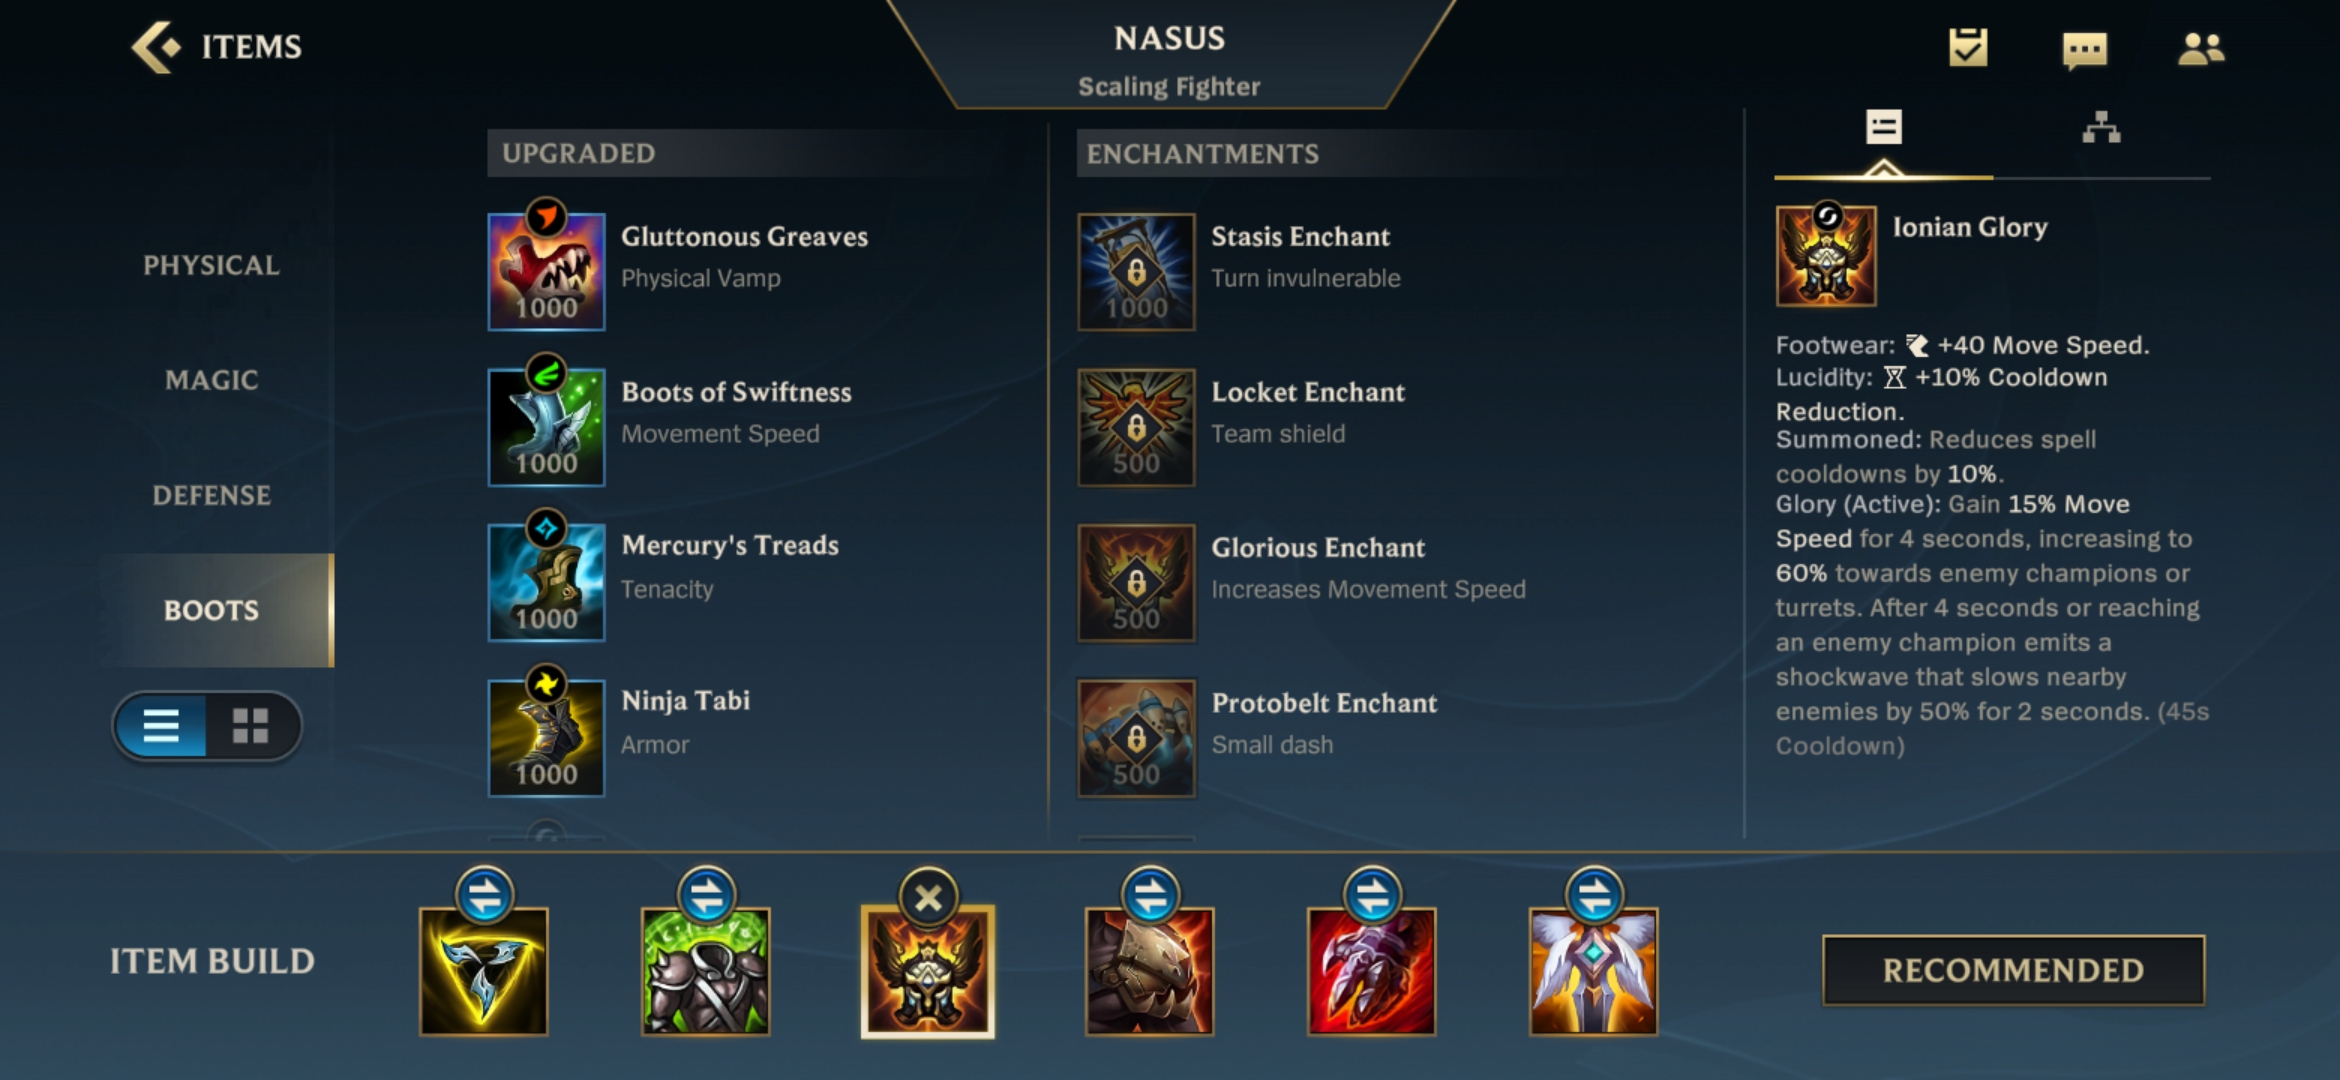2340x1080 pixels.
Task: Open the checklist icon at top right
Action: tap(1967, 48)
